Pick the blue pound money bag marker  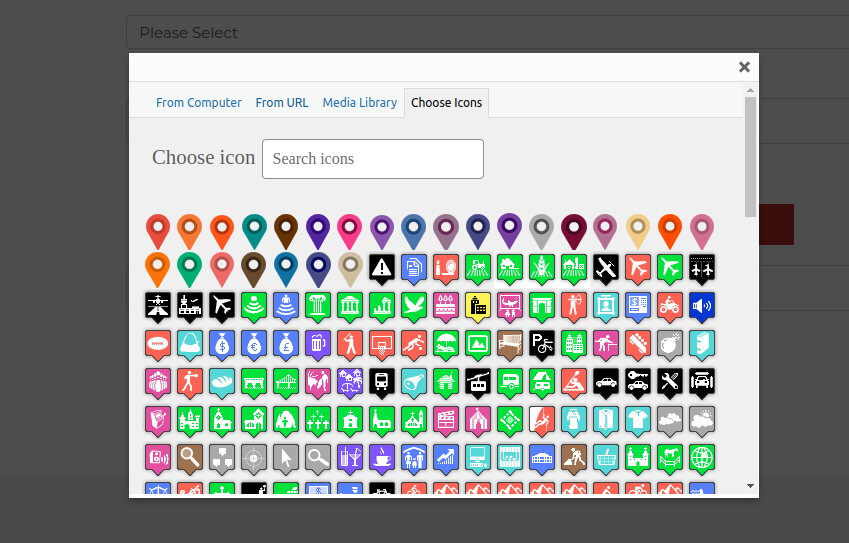click(x=286, y=344)
